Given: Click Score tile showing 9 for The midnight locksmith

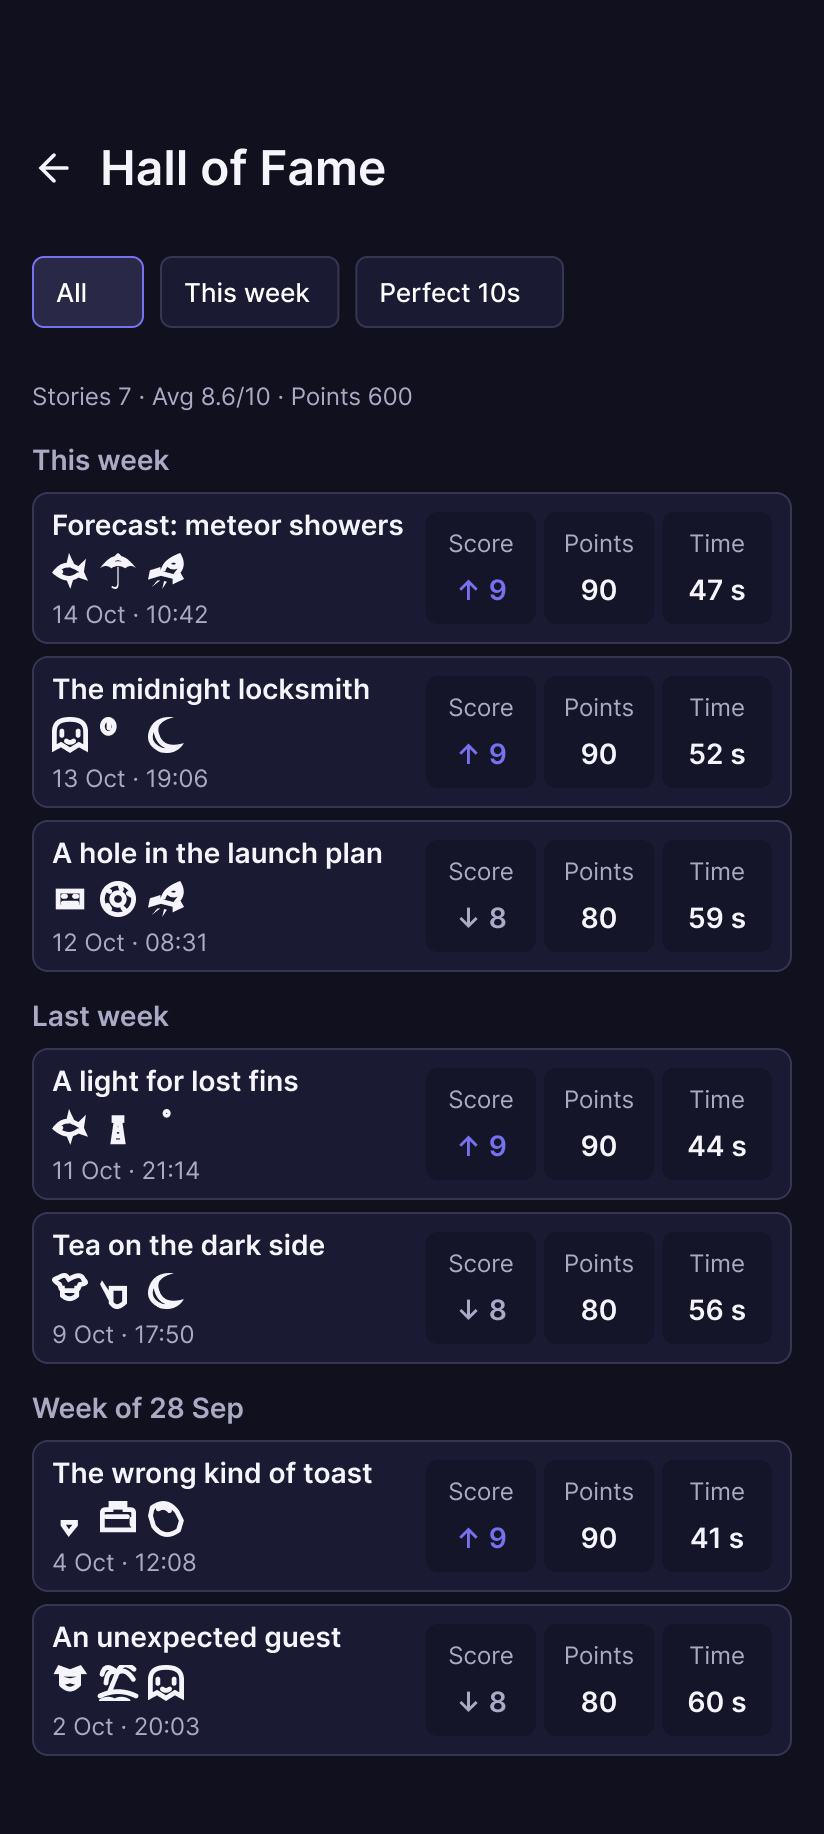Looking at the screenshot, I should tap(481, 732).
